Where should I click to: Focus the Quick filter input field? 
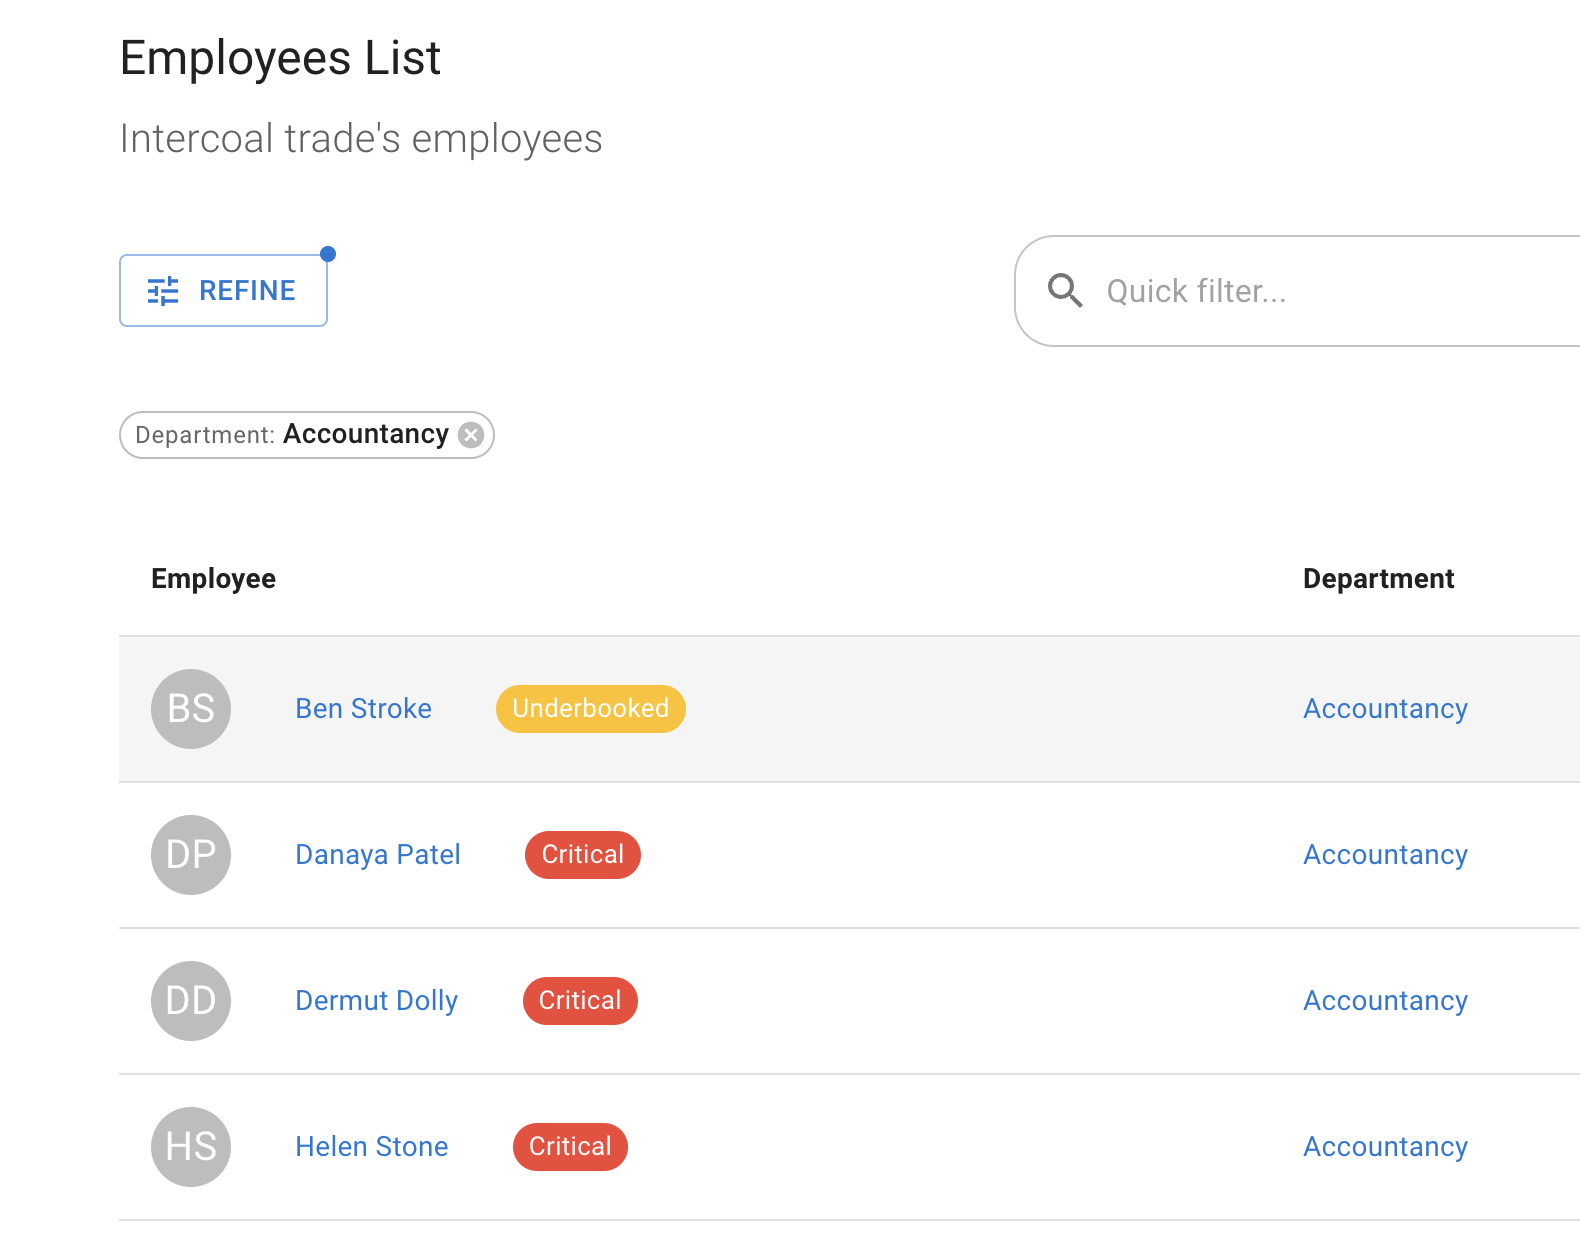pos(1298,291)
